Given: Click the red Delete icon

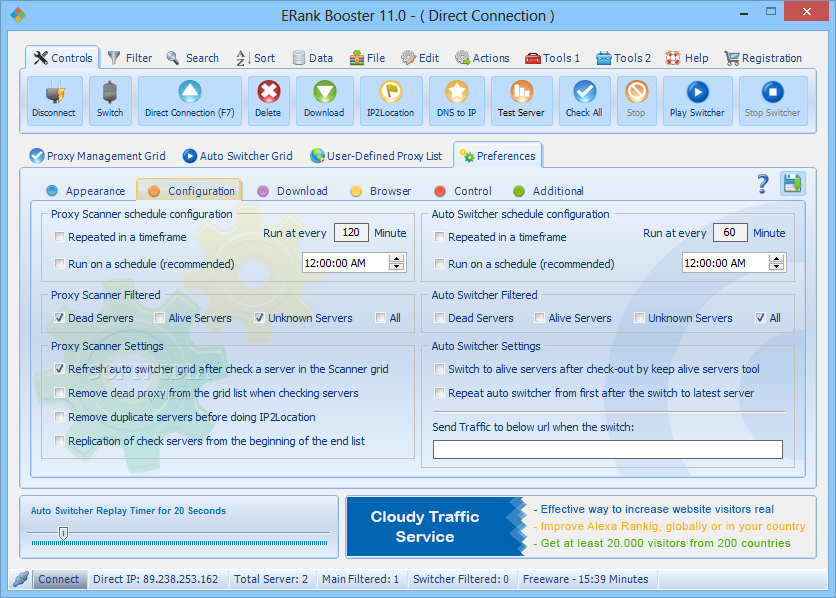Looking at the screenshot, I should click(269, 92).
